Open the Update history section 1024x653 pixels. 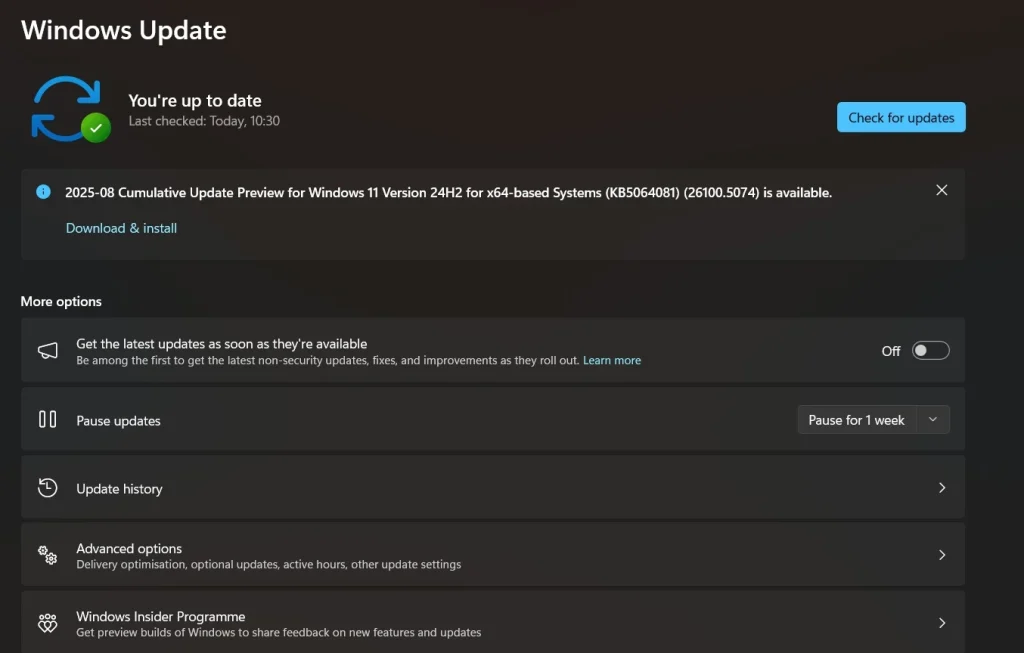(x=119, y=489)
